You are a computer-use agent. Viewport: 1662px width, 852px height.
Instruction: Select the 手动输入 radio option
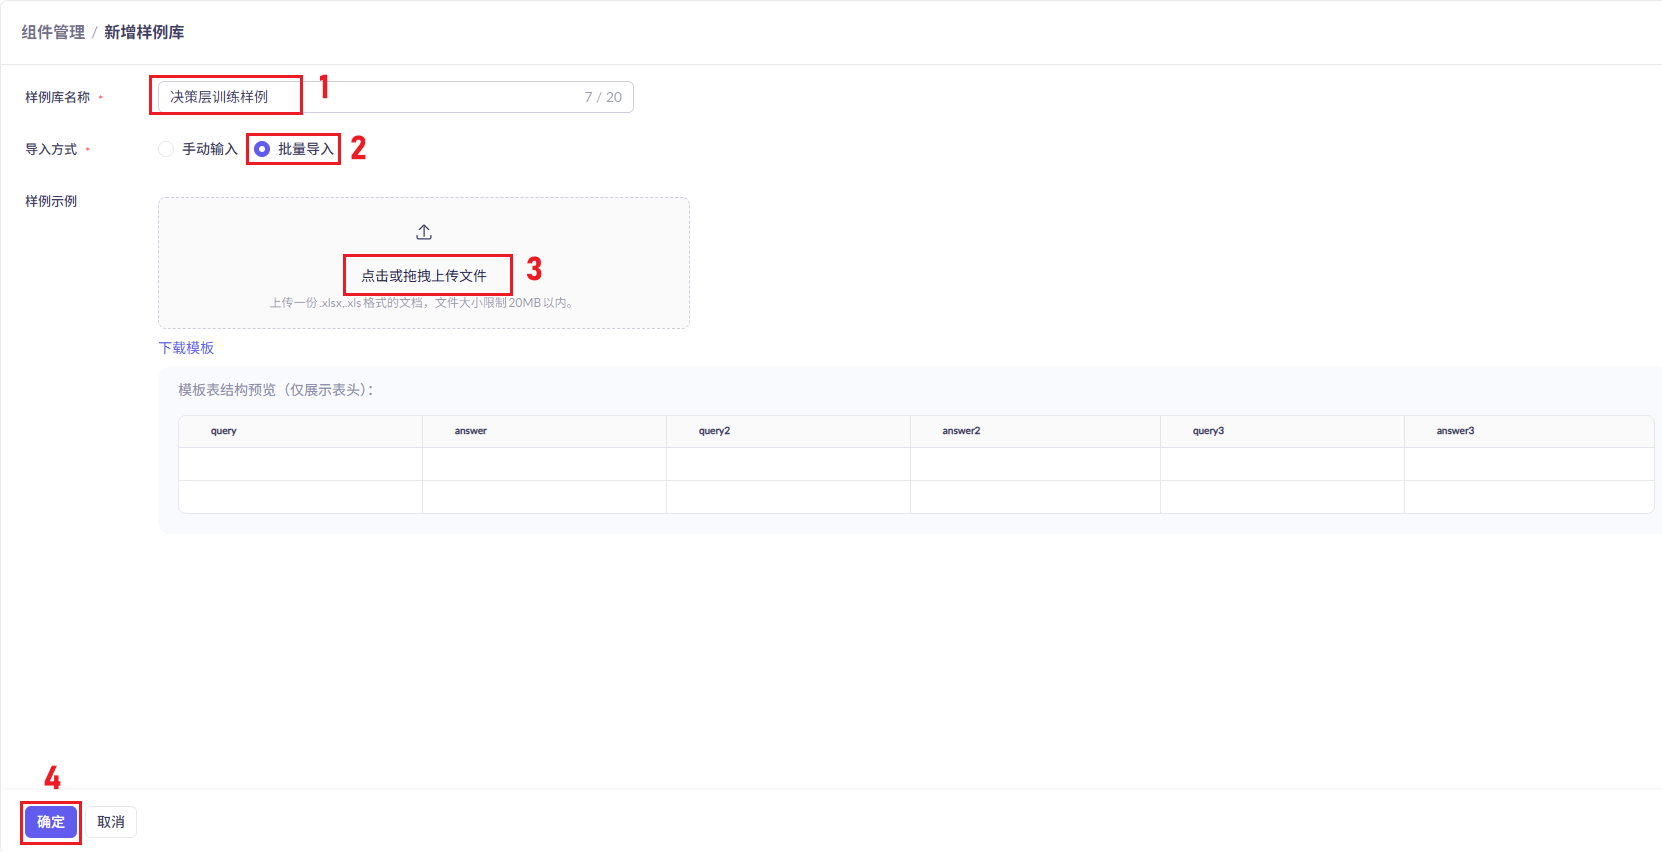(166, 149)
